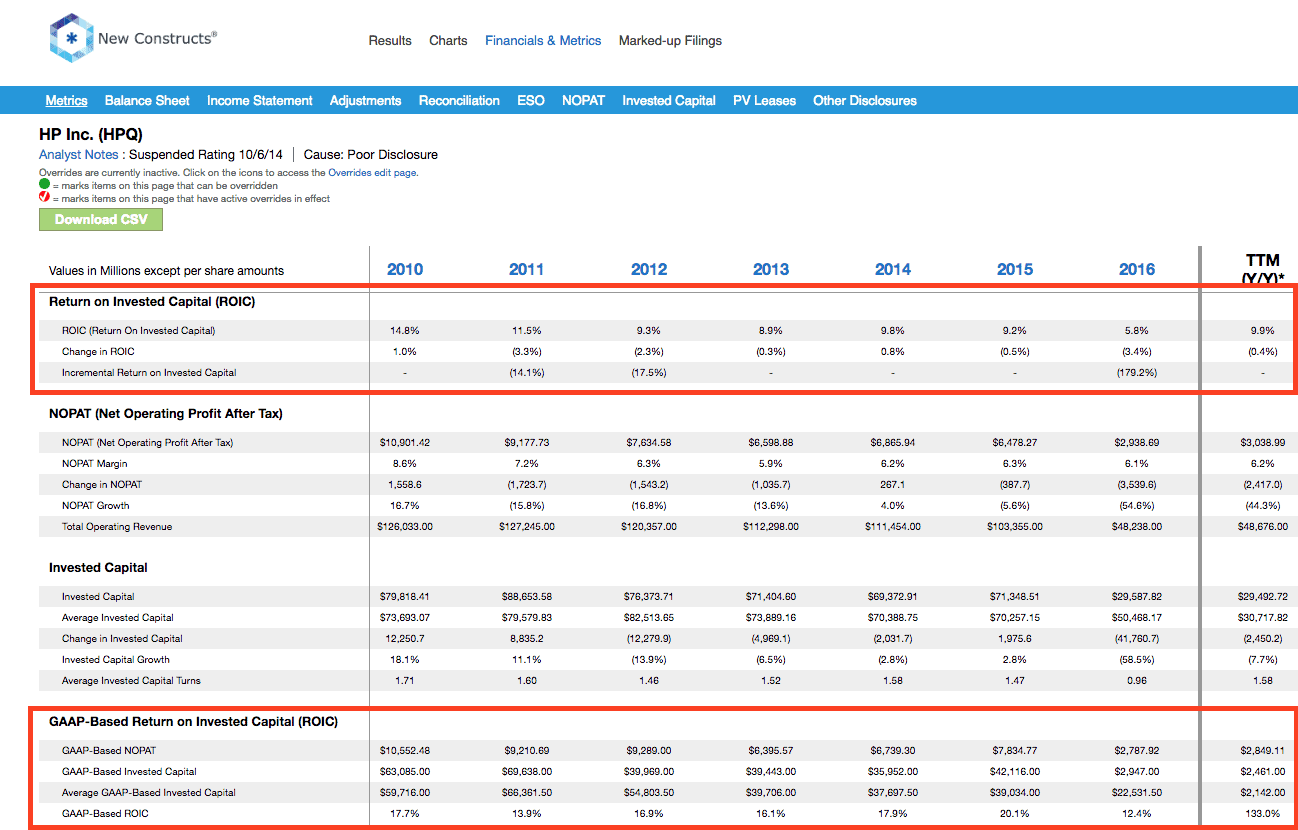Switch to the Invested Capital tab
The image size is (1298, 830).
click(669, 100)
